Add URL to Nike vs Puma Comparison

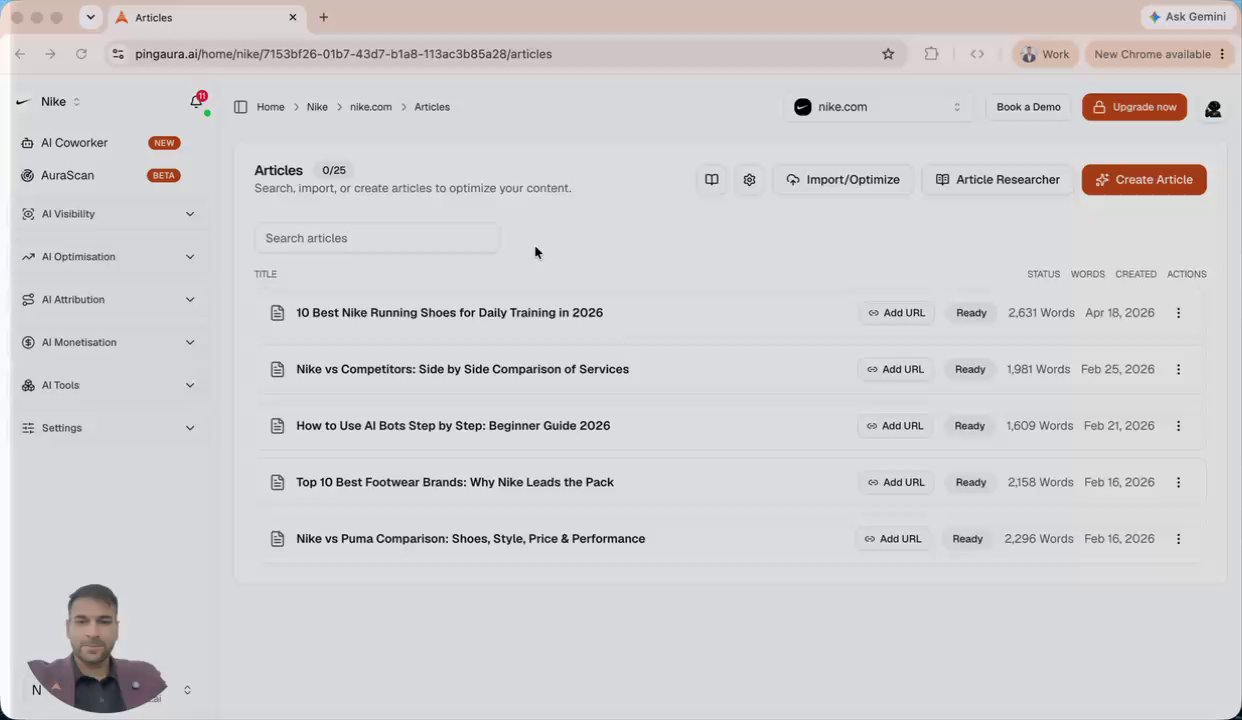(893, 539)
